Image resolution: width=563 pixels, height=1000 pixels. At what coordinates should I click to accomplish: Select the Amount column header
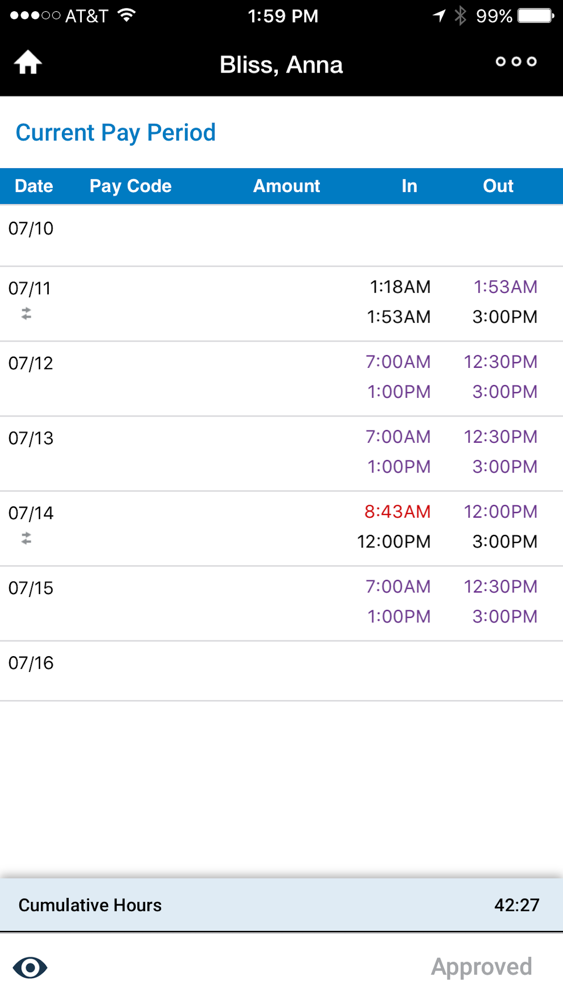click(286, 186)
